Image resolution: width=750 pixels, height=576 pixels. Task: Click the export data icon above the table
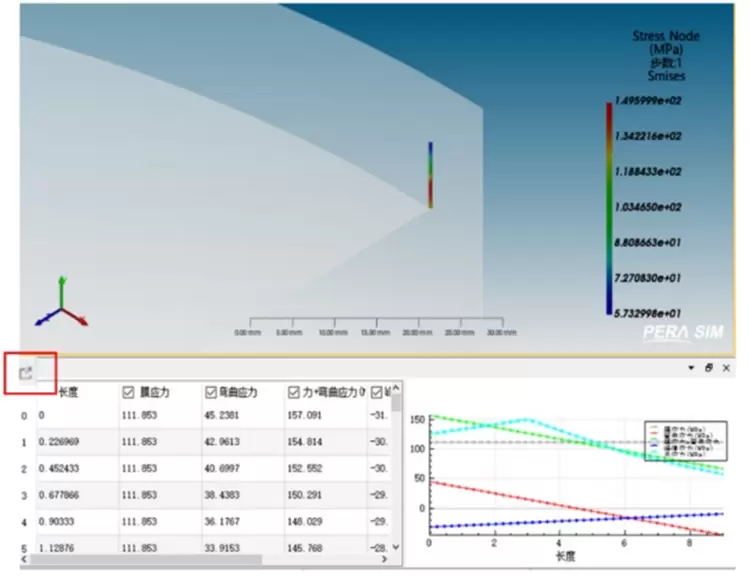[27, 373]
